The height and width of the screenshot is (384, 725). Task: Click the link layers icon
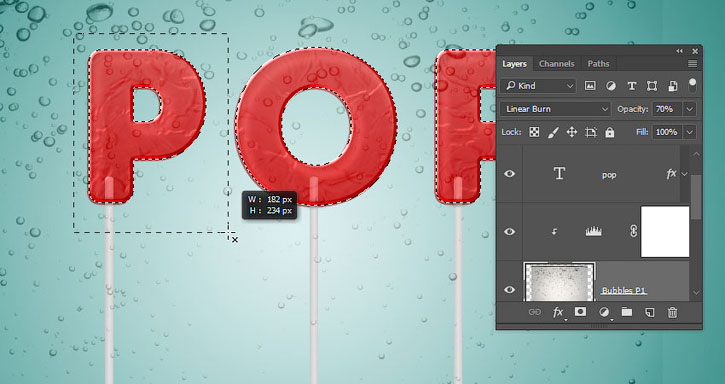point(535,312)
